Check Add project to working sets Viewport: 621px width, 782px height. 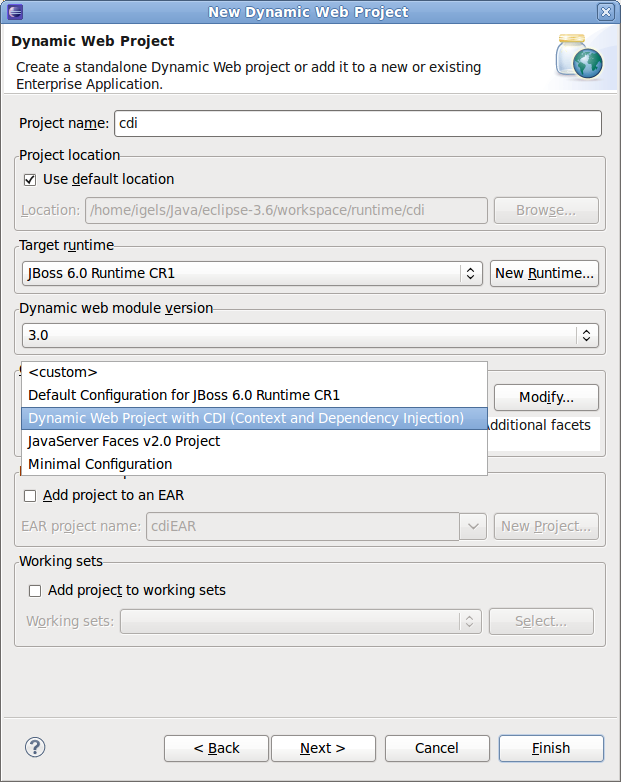click(x=35, y=591)
